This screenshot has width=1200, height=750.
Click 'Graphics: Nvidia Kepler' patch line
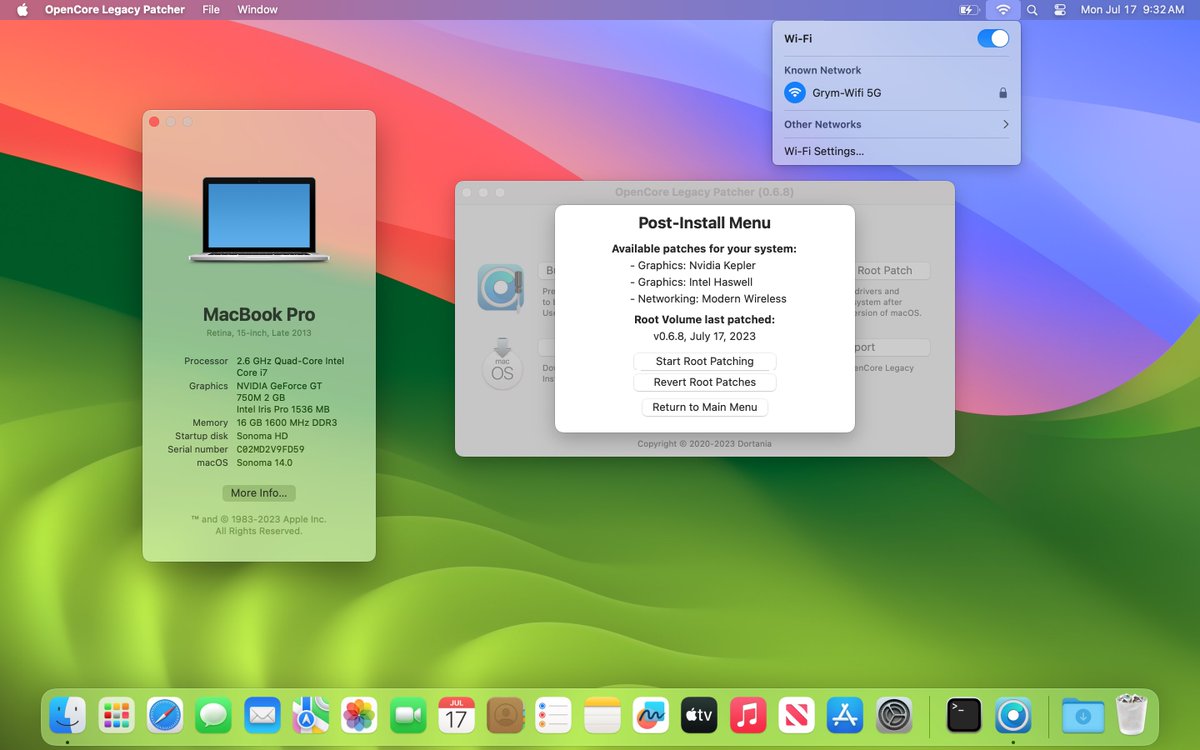pyautogui.click(x=692, y=266)
